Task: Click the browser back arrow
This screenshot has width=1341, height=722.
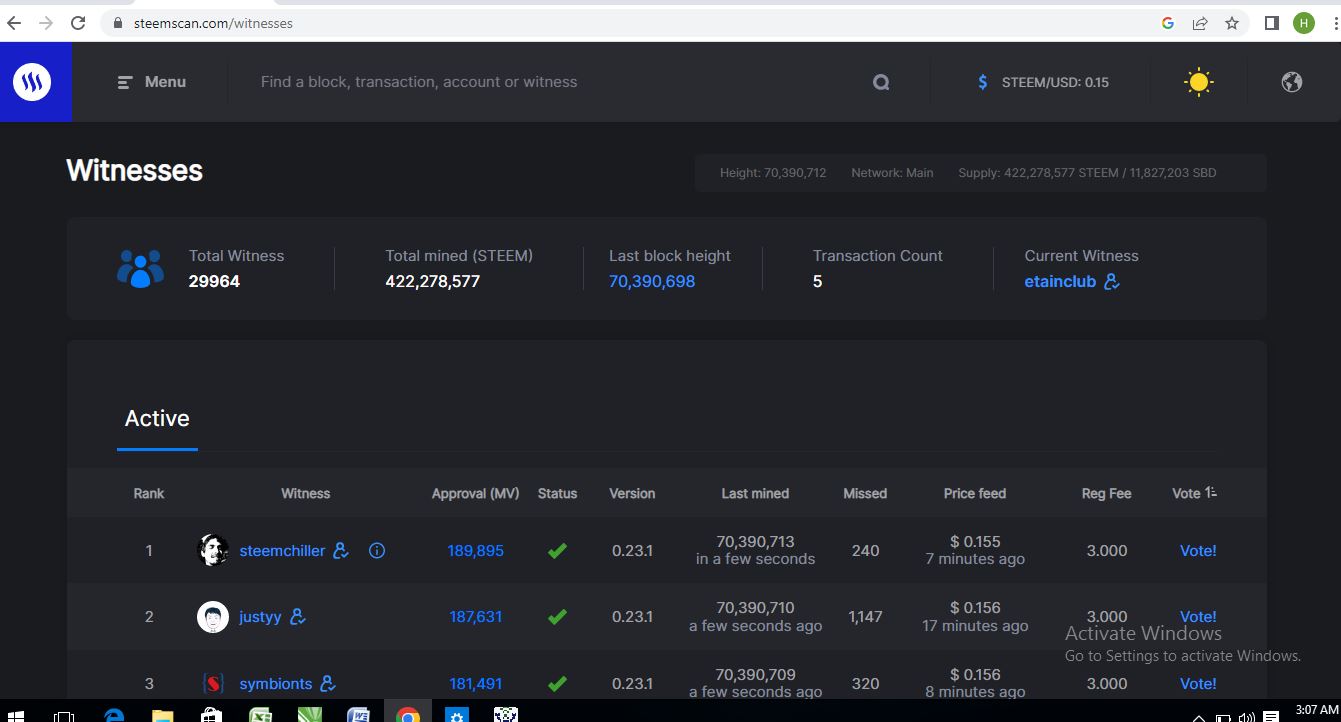Action: point(14,22)
